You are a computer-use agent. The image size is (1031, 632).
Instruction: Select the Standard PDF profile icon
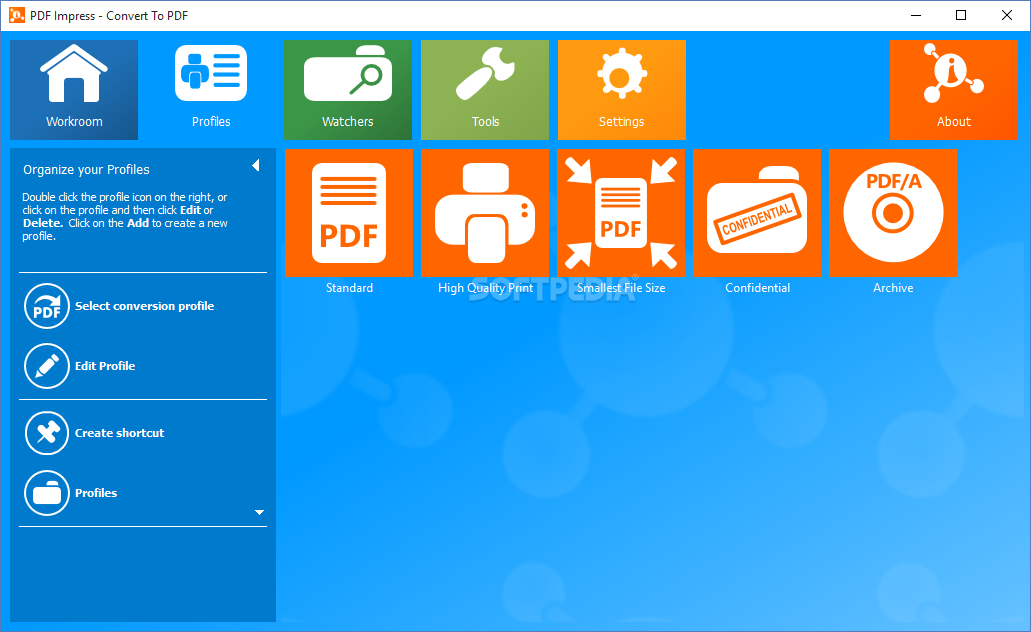[348, 213]
